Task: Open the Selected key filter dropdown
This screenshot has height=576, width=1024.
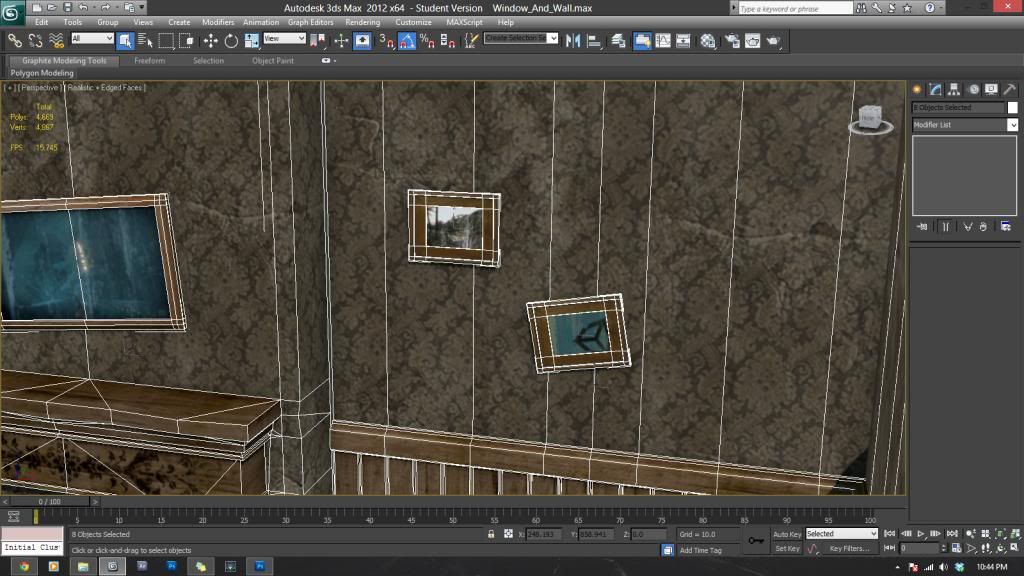Action: [841, 534]
